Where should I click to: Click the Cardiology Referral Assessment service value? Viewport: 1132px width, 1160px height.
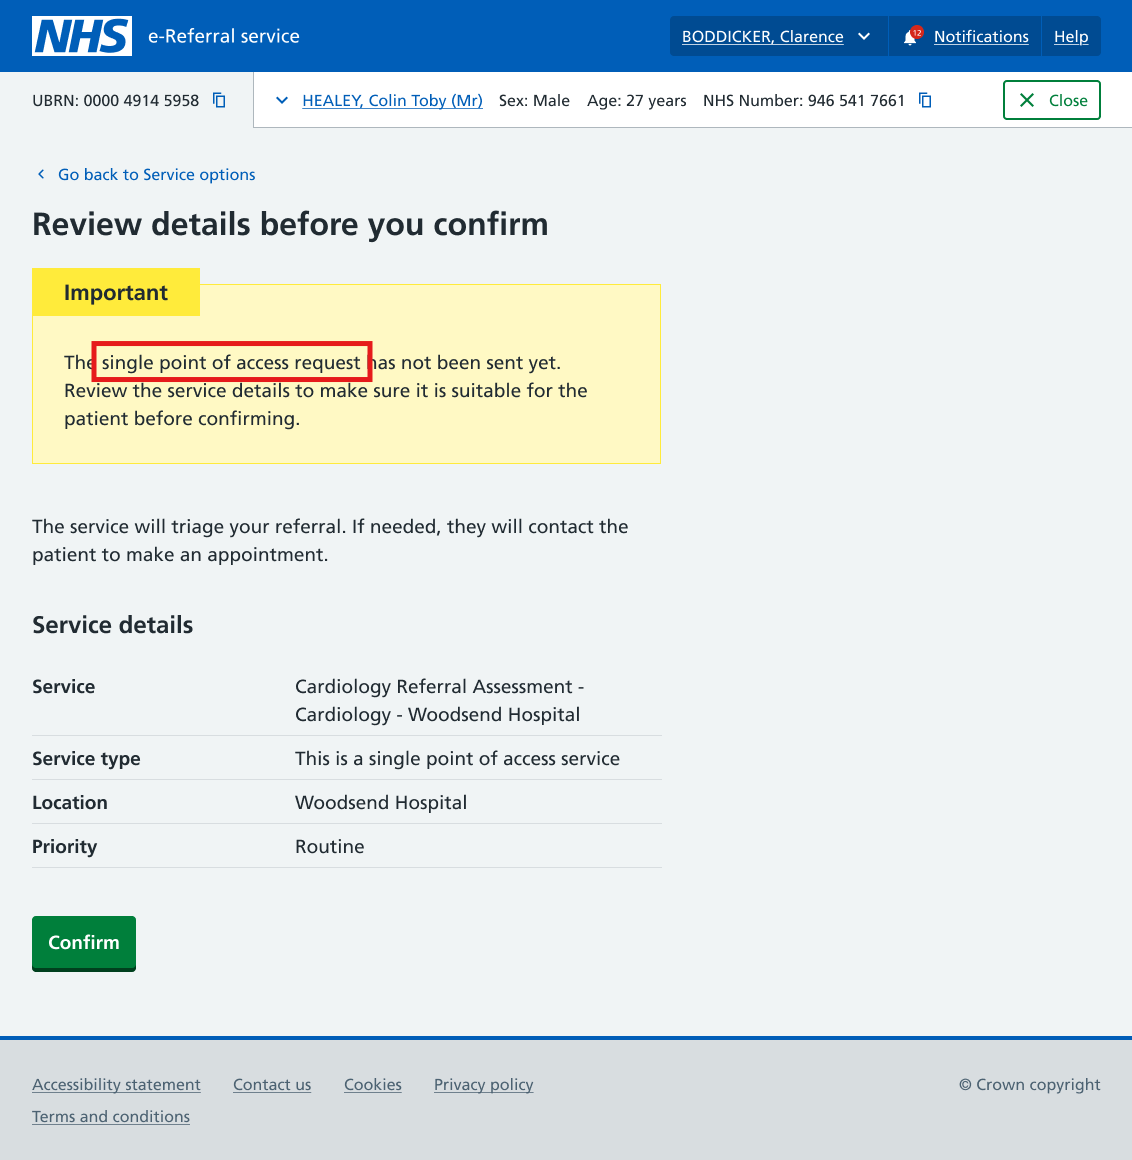point(439,701)
